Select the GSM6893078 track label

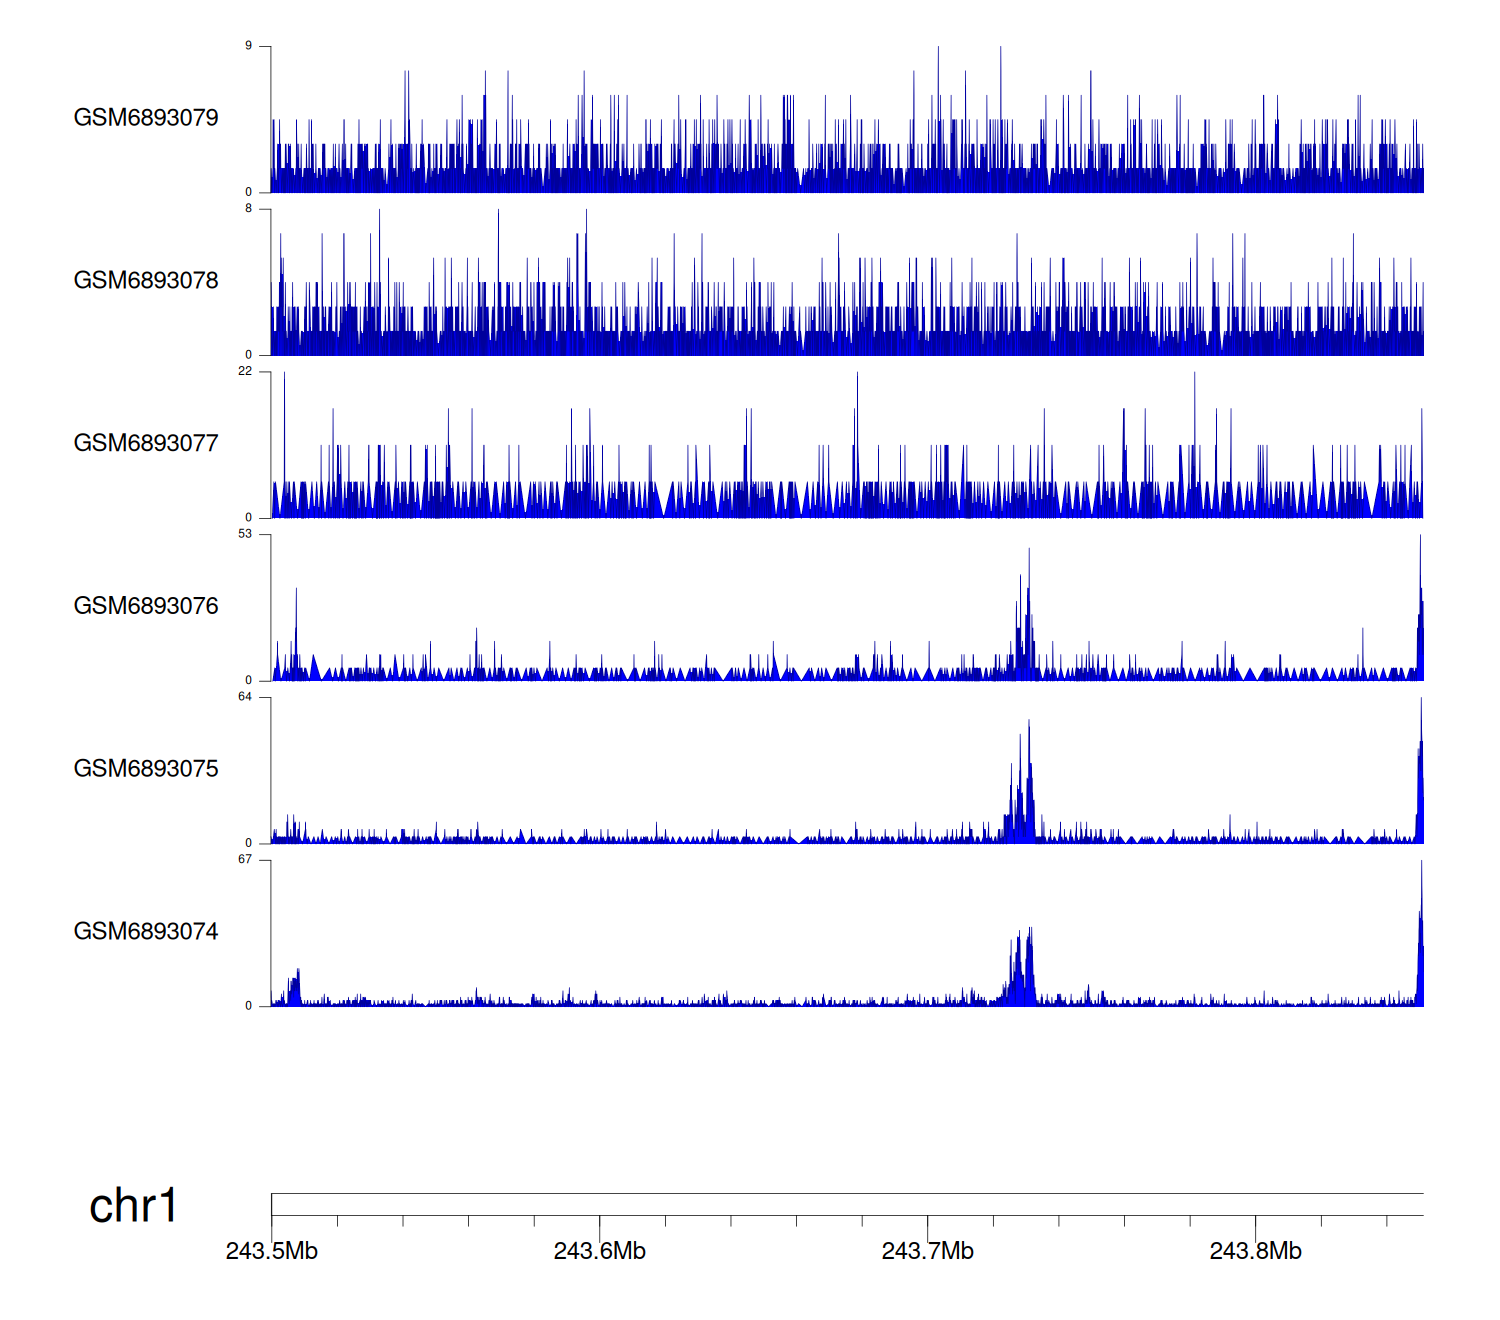point(146,281)
